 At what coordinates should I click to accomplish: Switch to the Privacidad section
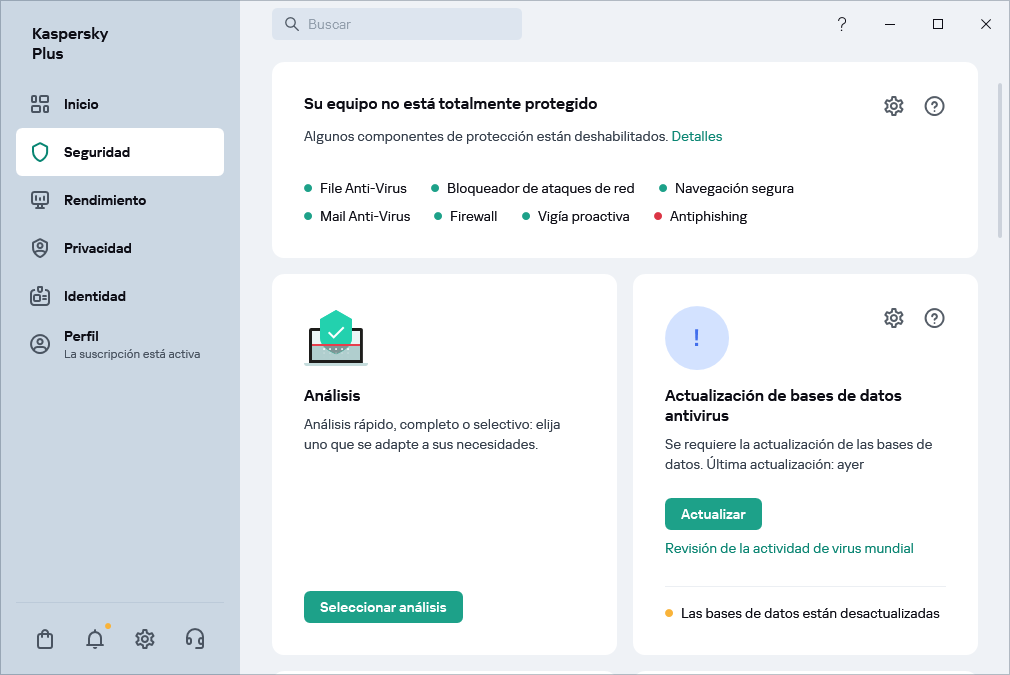click(x=95, y=248)
